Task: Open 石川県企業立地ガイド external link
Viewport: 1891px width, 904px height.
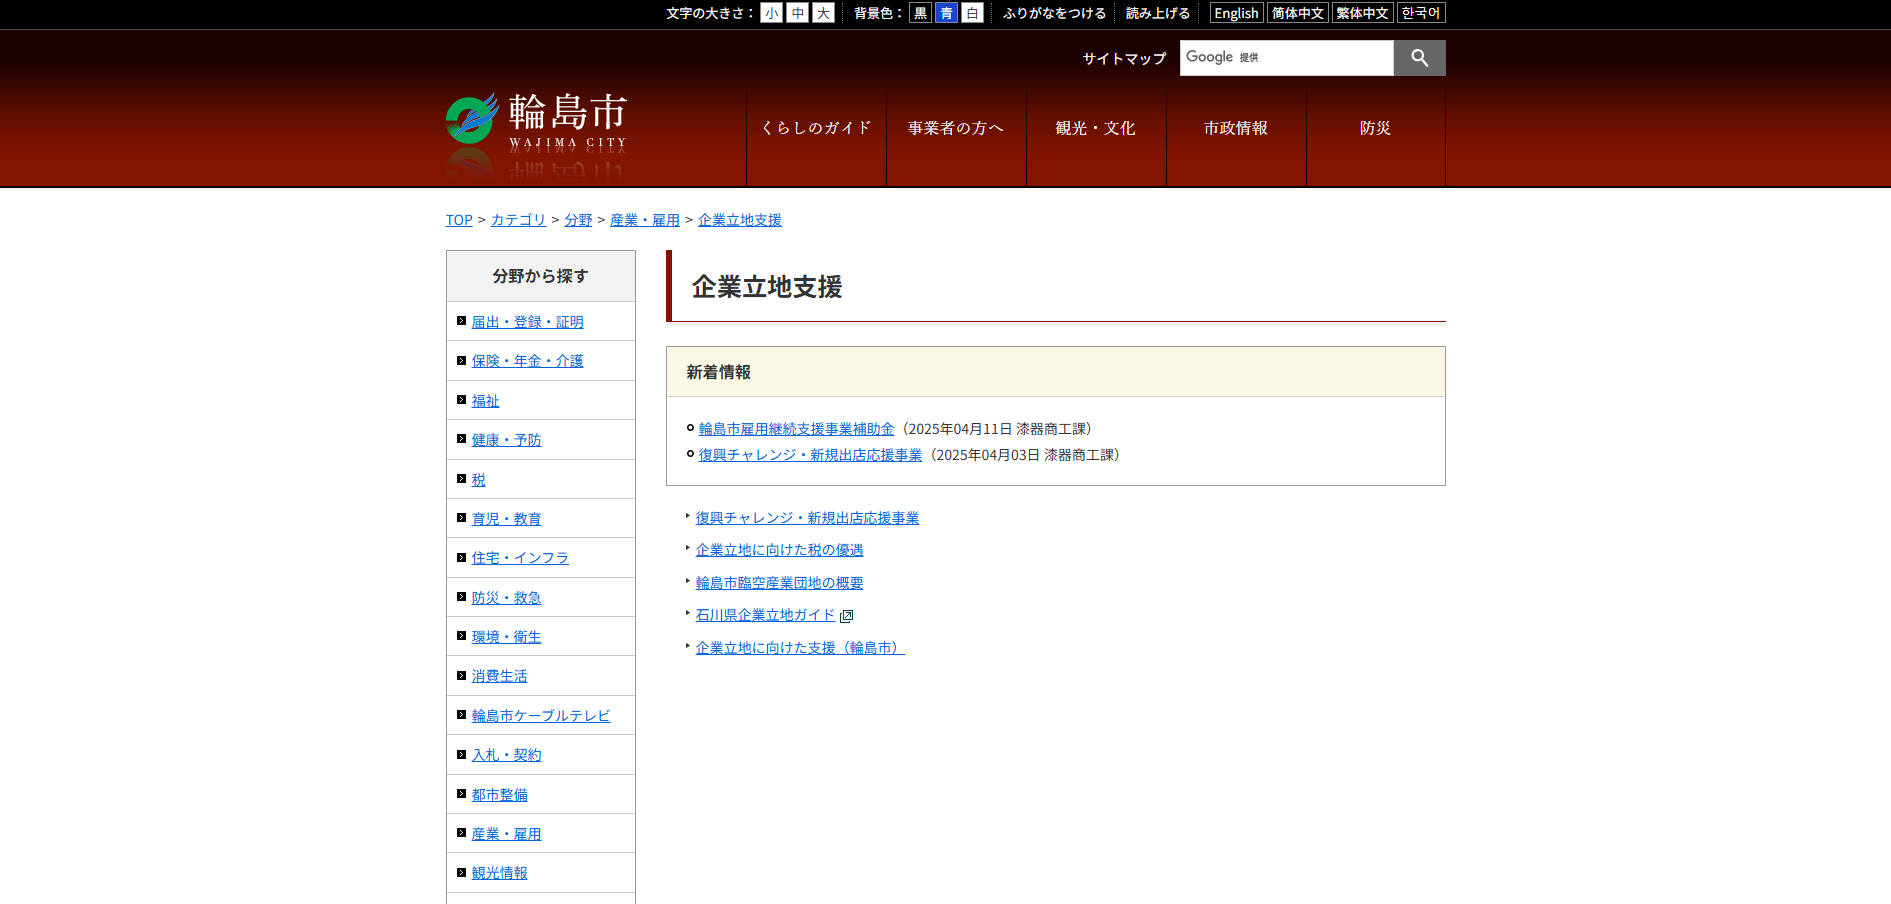Action: 765,615
